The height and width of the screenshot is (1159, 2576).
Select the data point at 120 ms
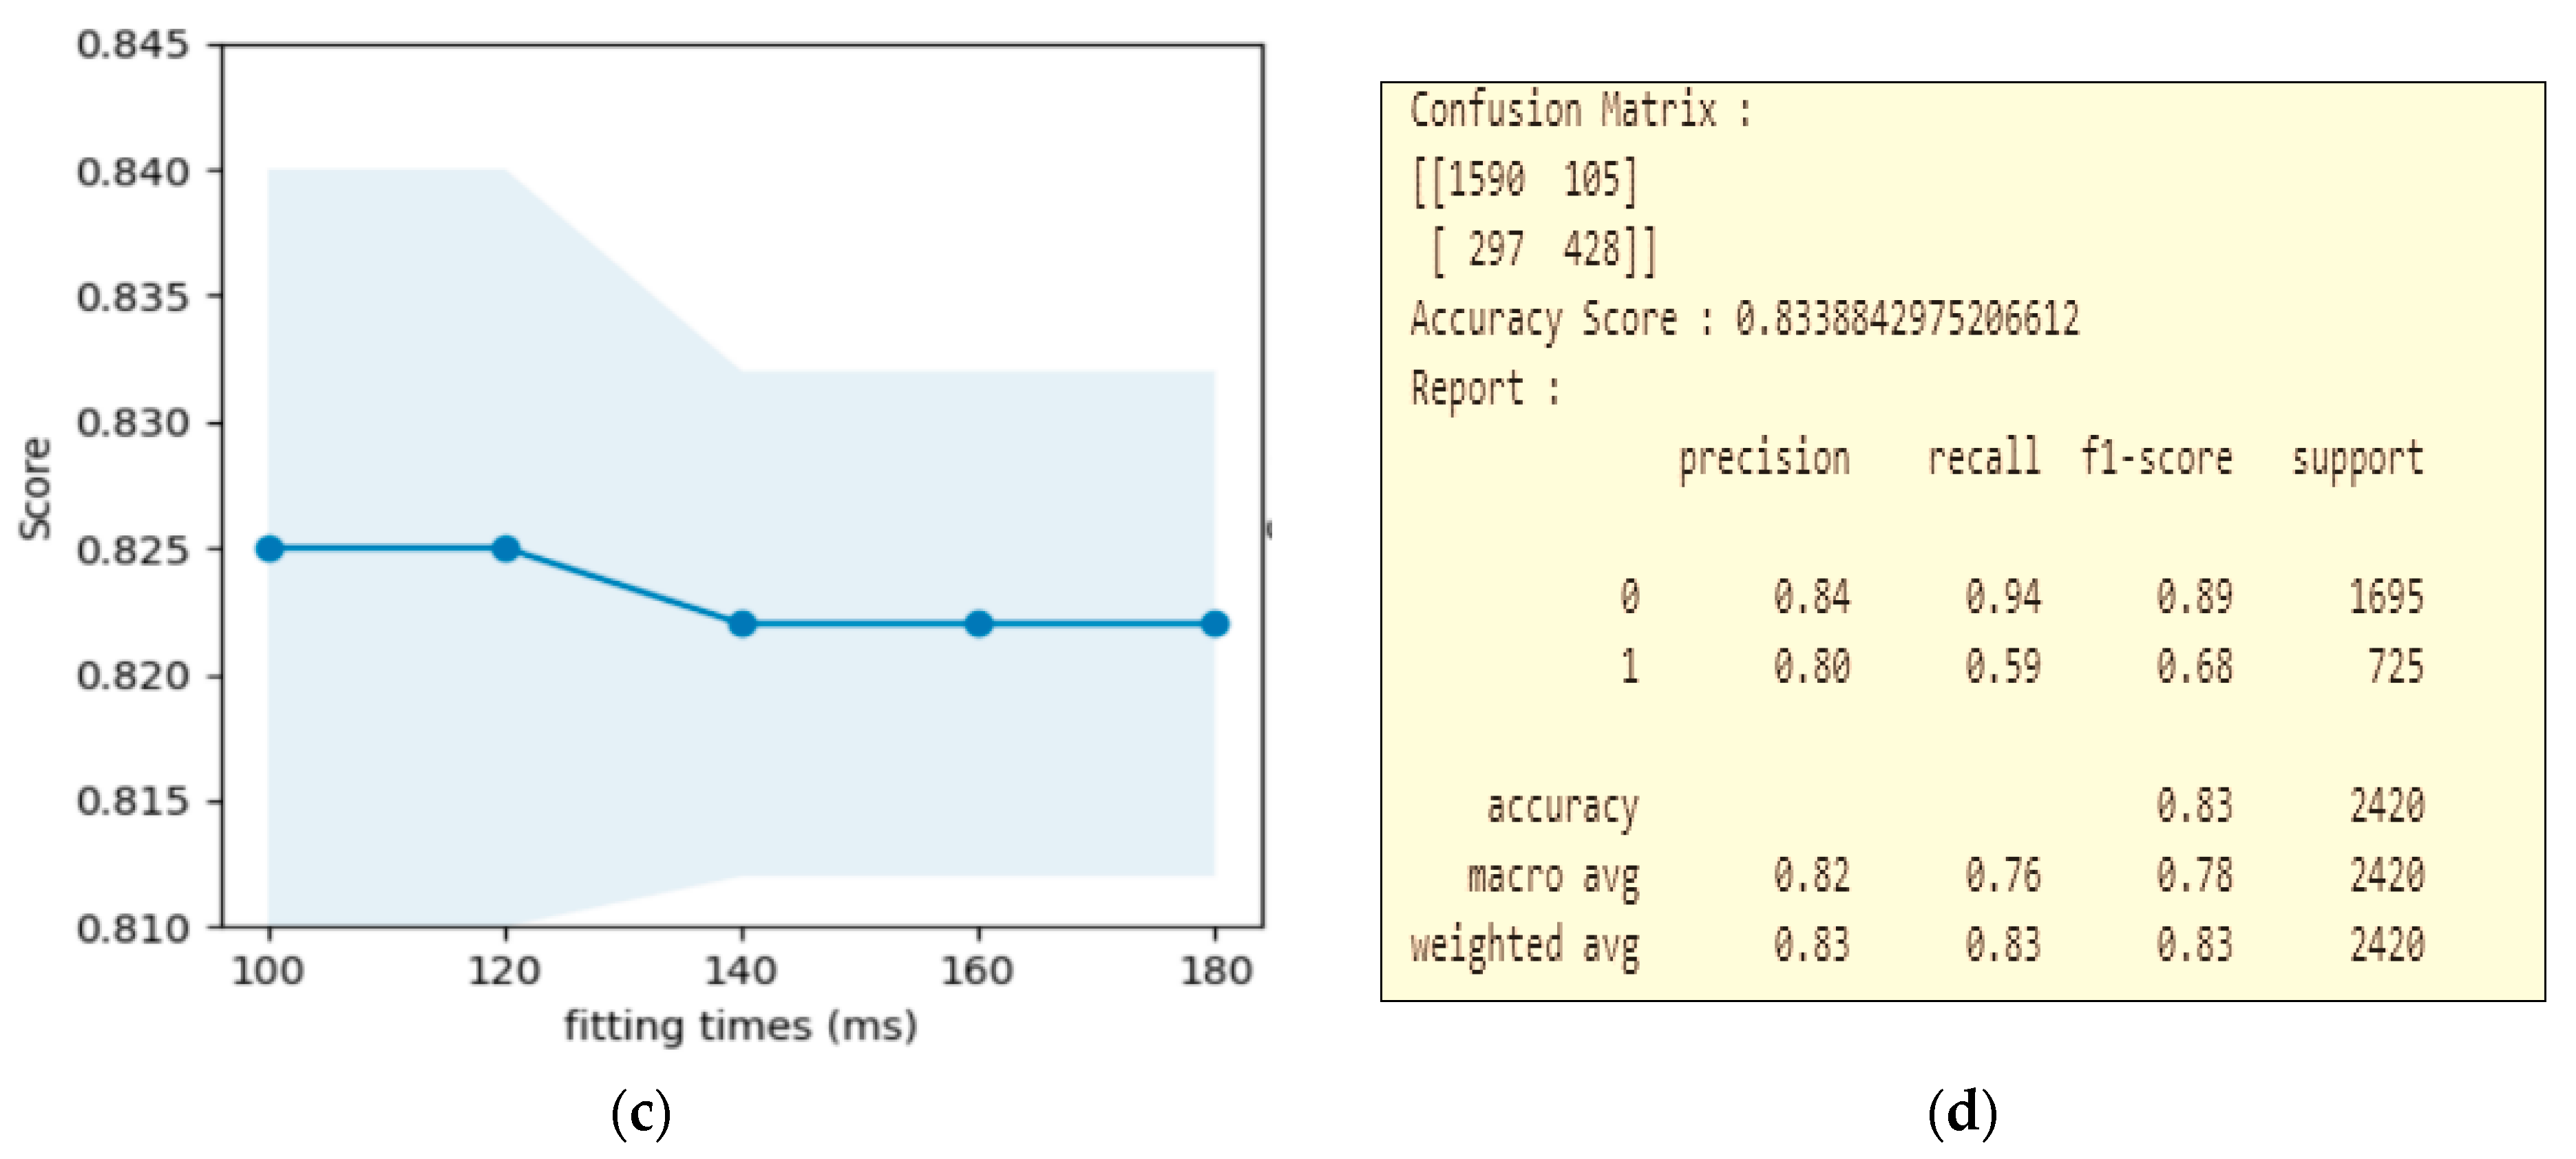coord(506,548)
